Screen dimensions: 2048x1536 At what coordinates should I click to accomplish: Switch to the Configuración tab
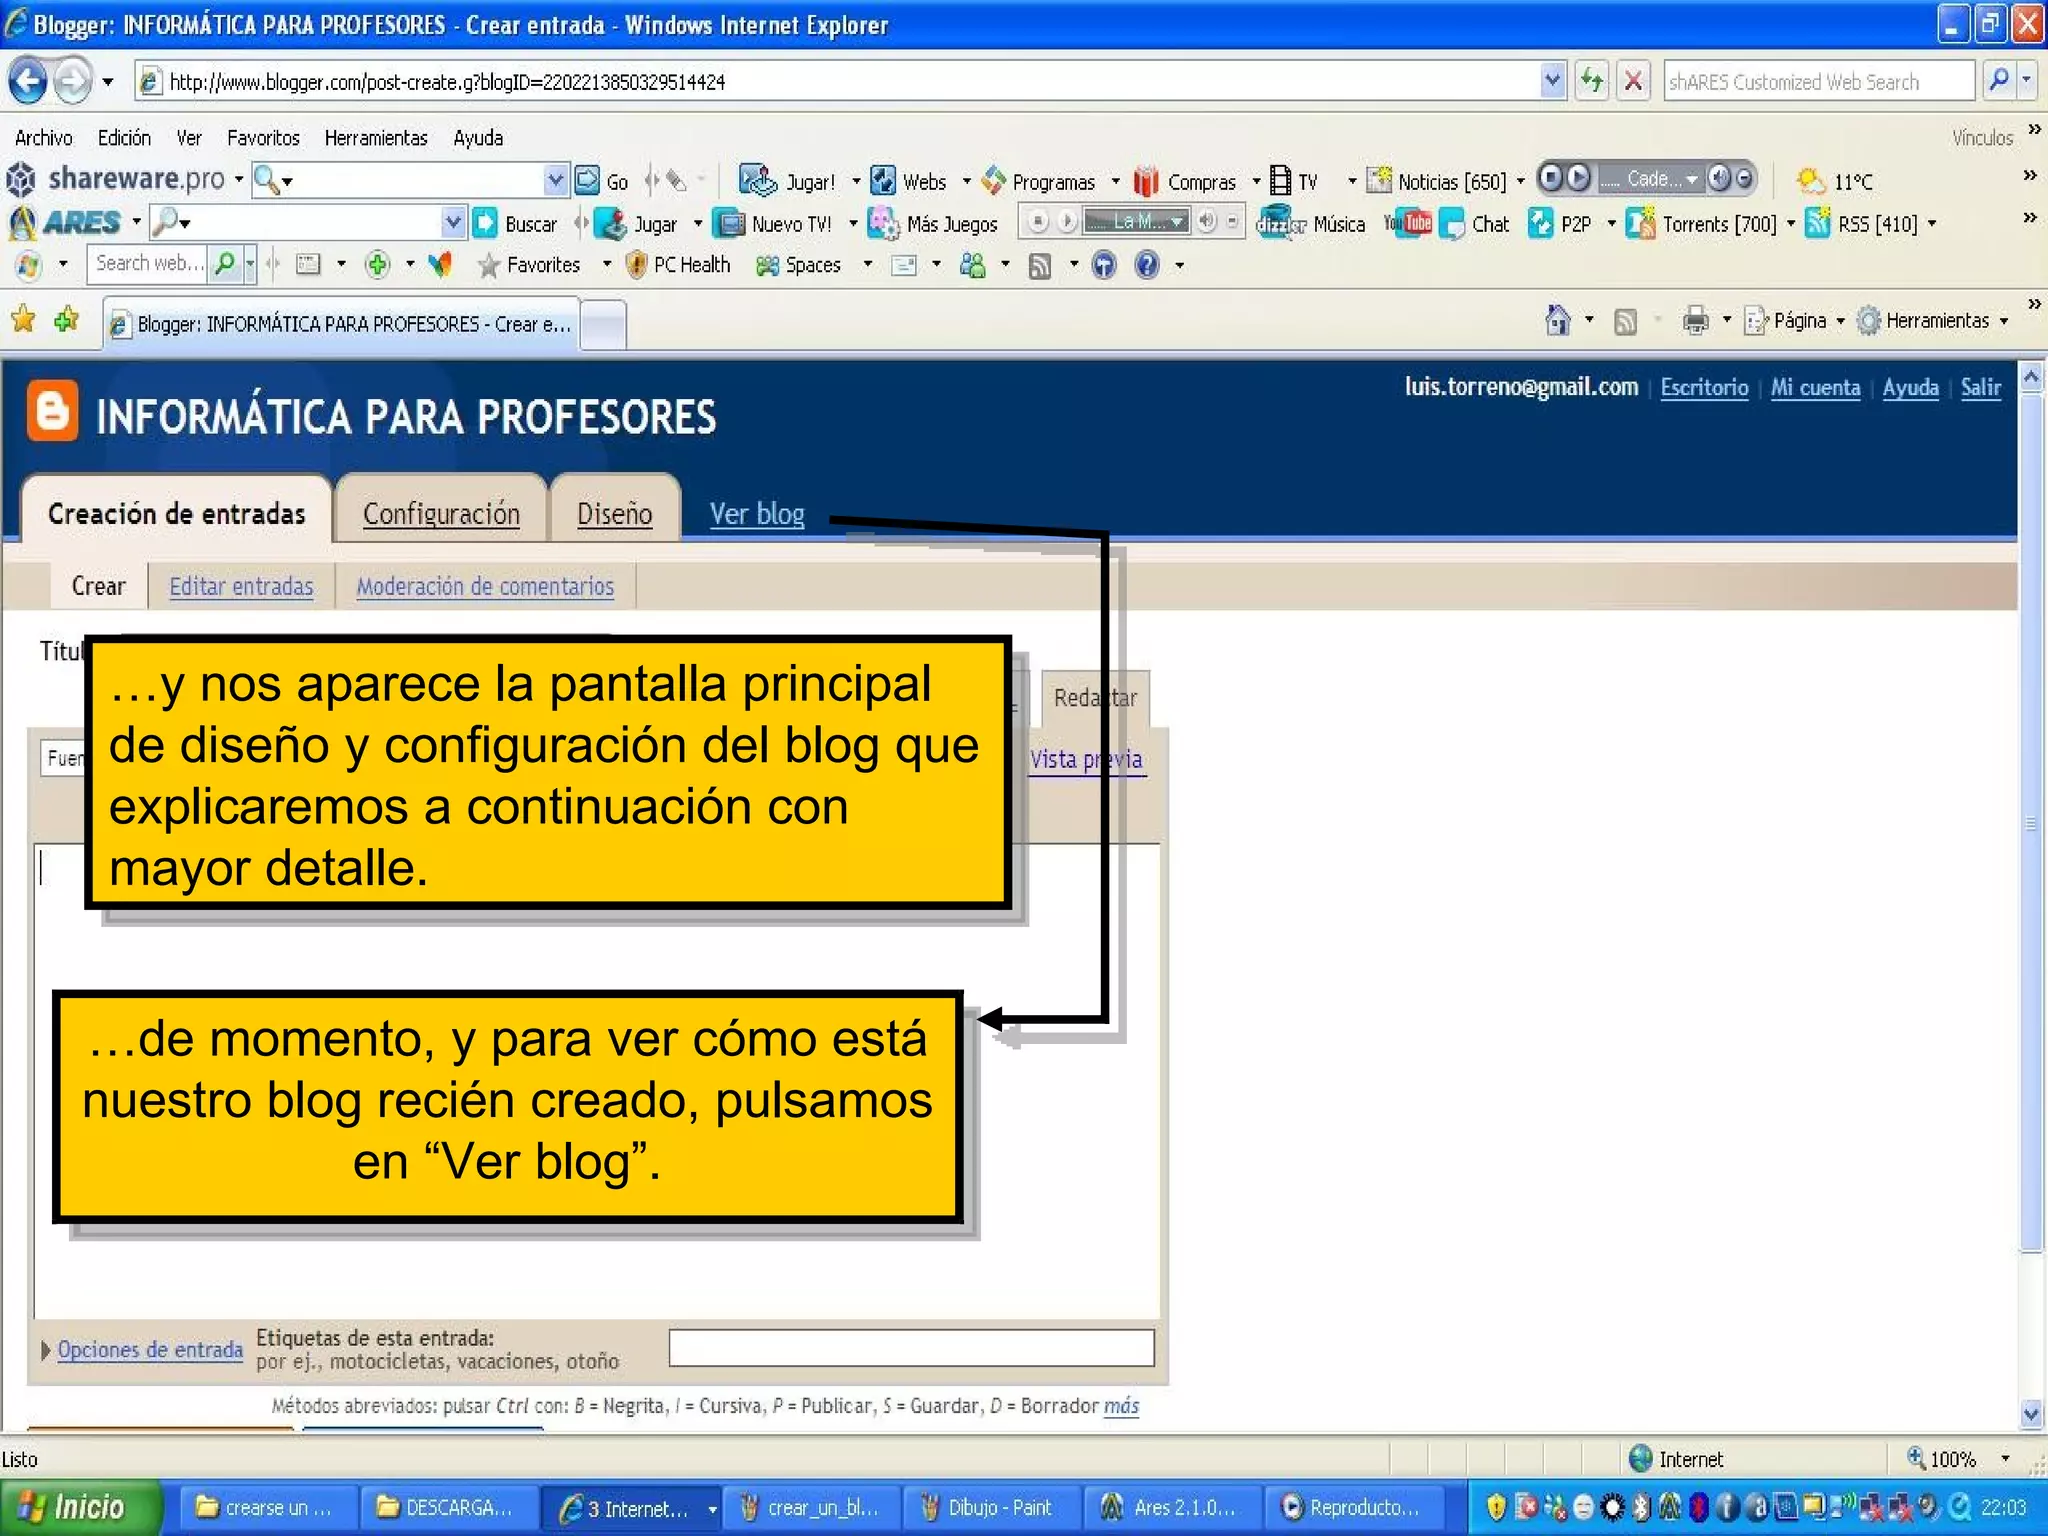coord(441,513)
